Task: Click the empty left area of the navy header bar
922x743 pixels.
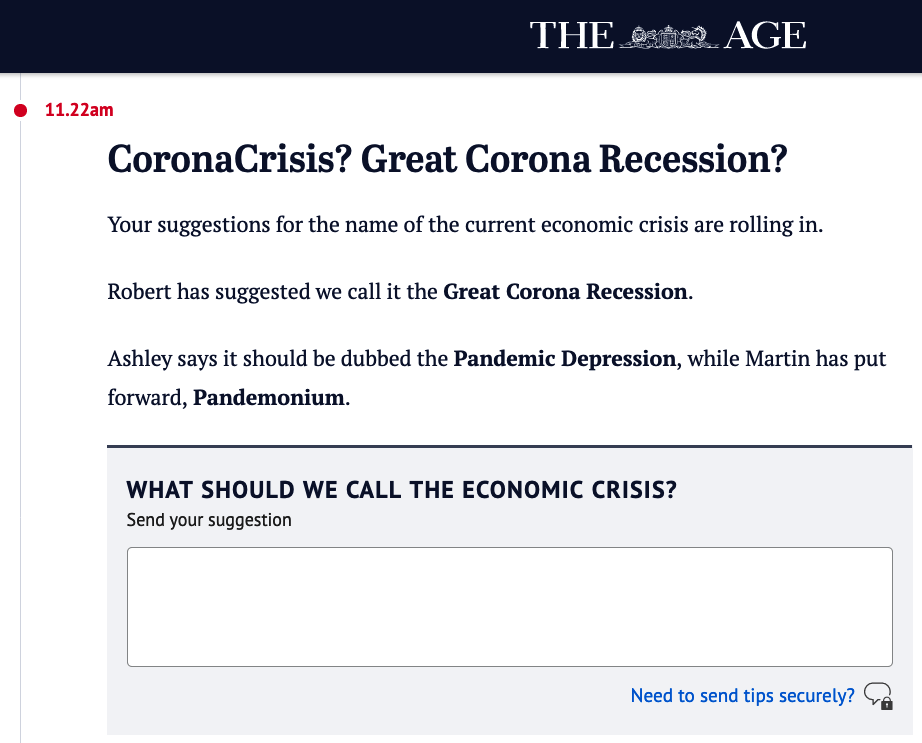Action: pos(200,36)
